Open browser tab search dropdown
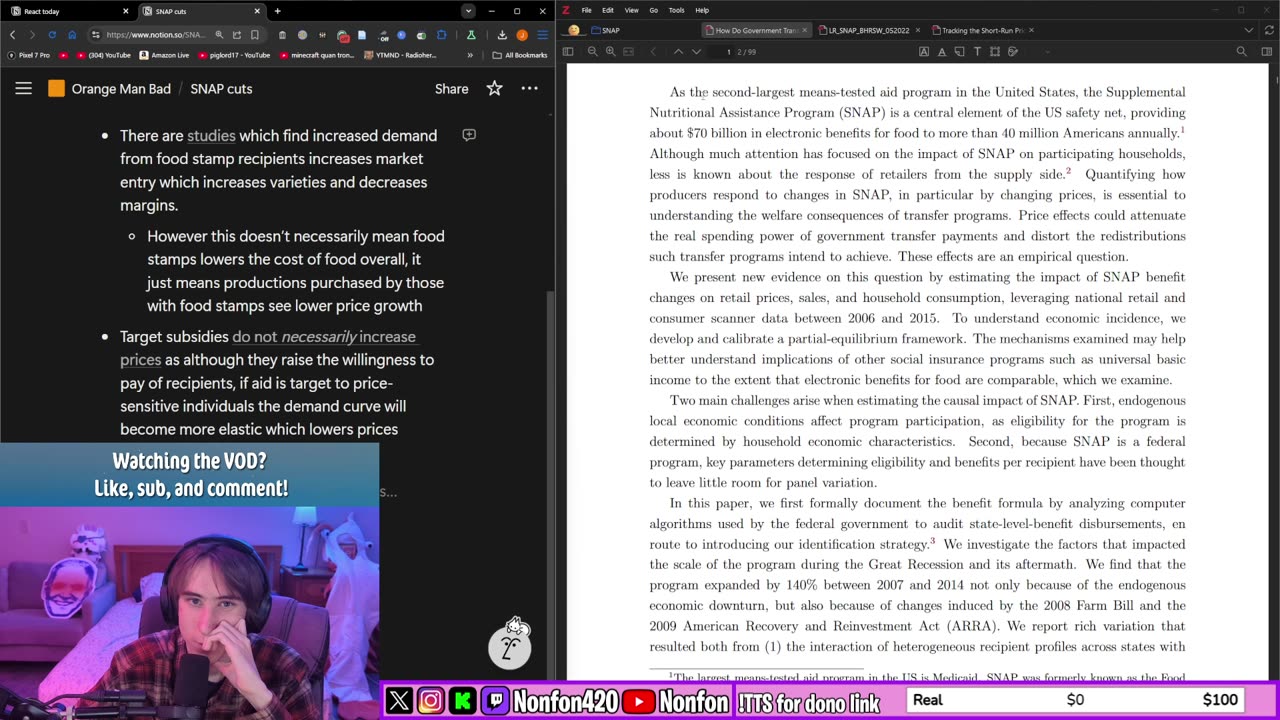The height and width of the screenshot is (720, 1280). pyautogui.click(x=468, y=11)
